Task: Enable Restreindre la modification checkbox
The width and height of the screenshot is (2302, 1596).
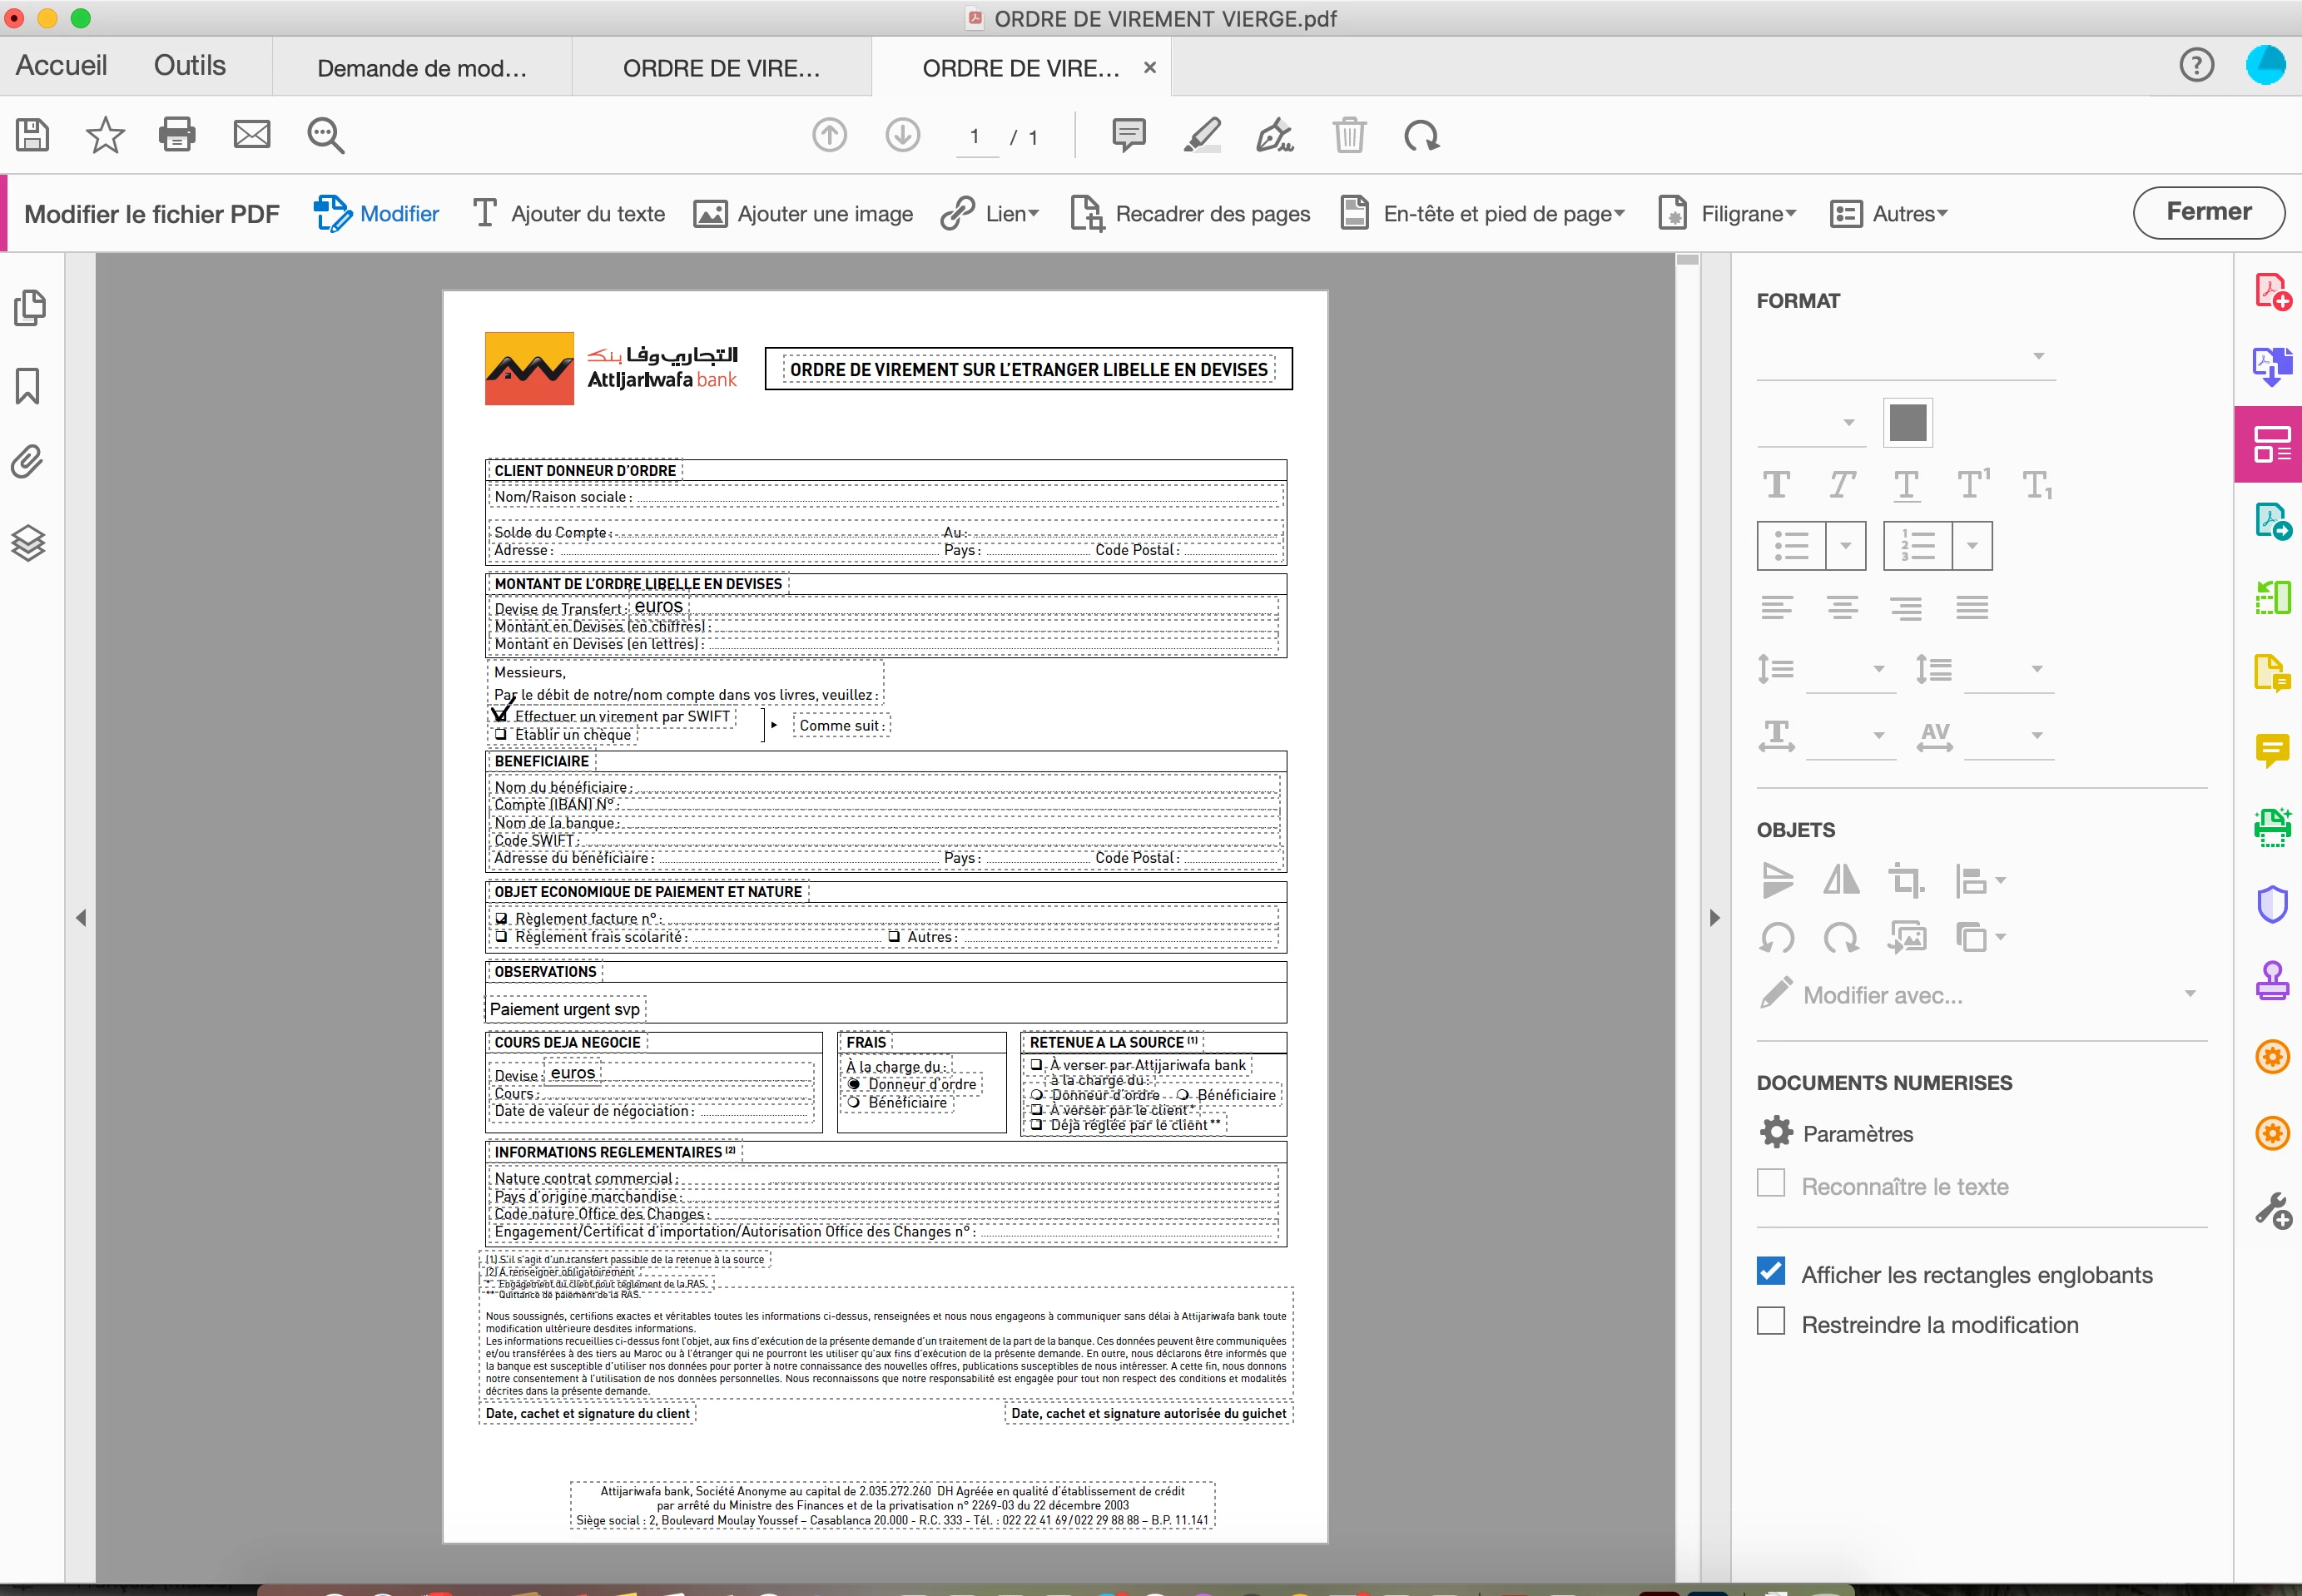Action: pos(1770,1321)
